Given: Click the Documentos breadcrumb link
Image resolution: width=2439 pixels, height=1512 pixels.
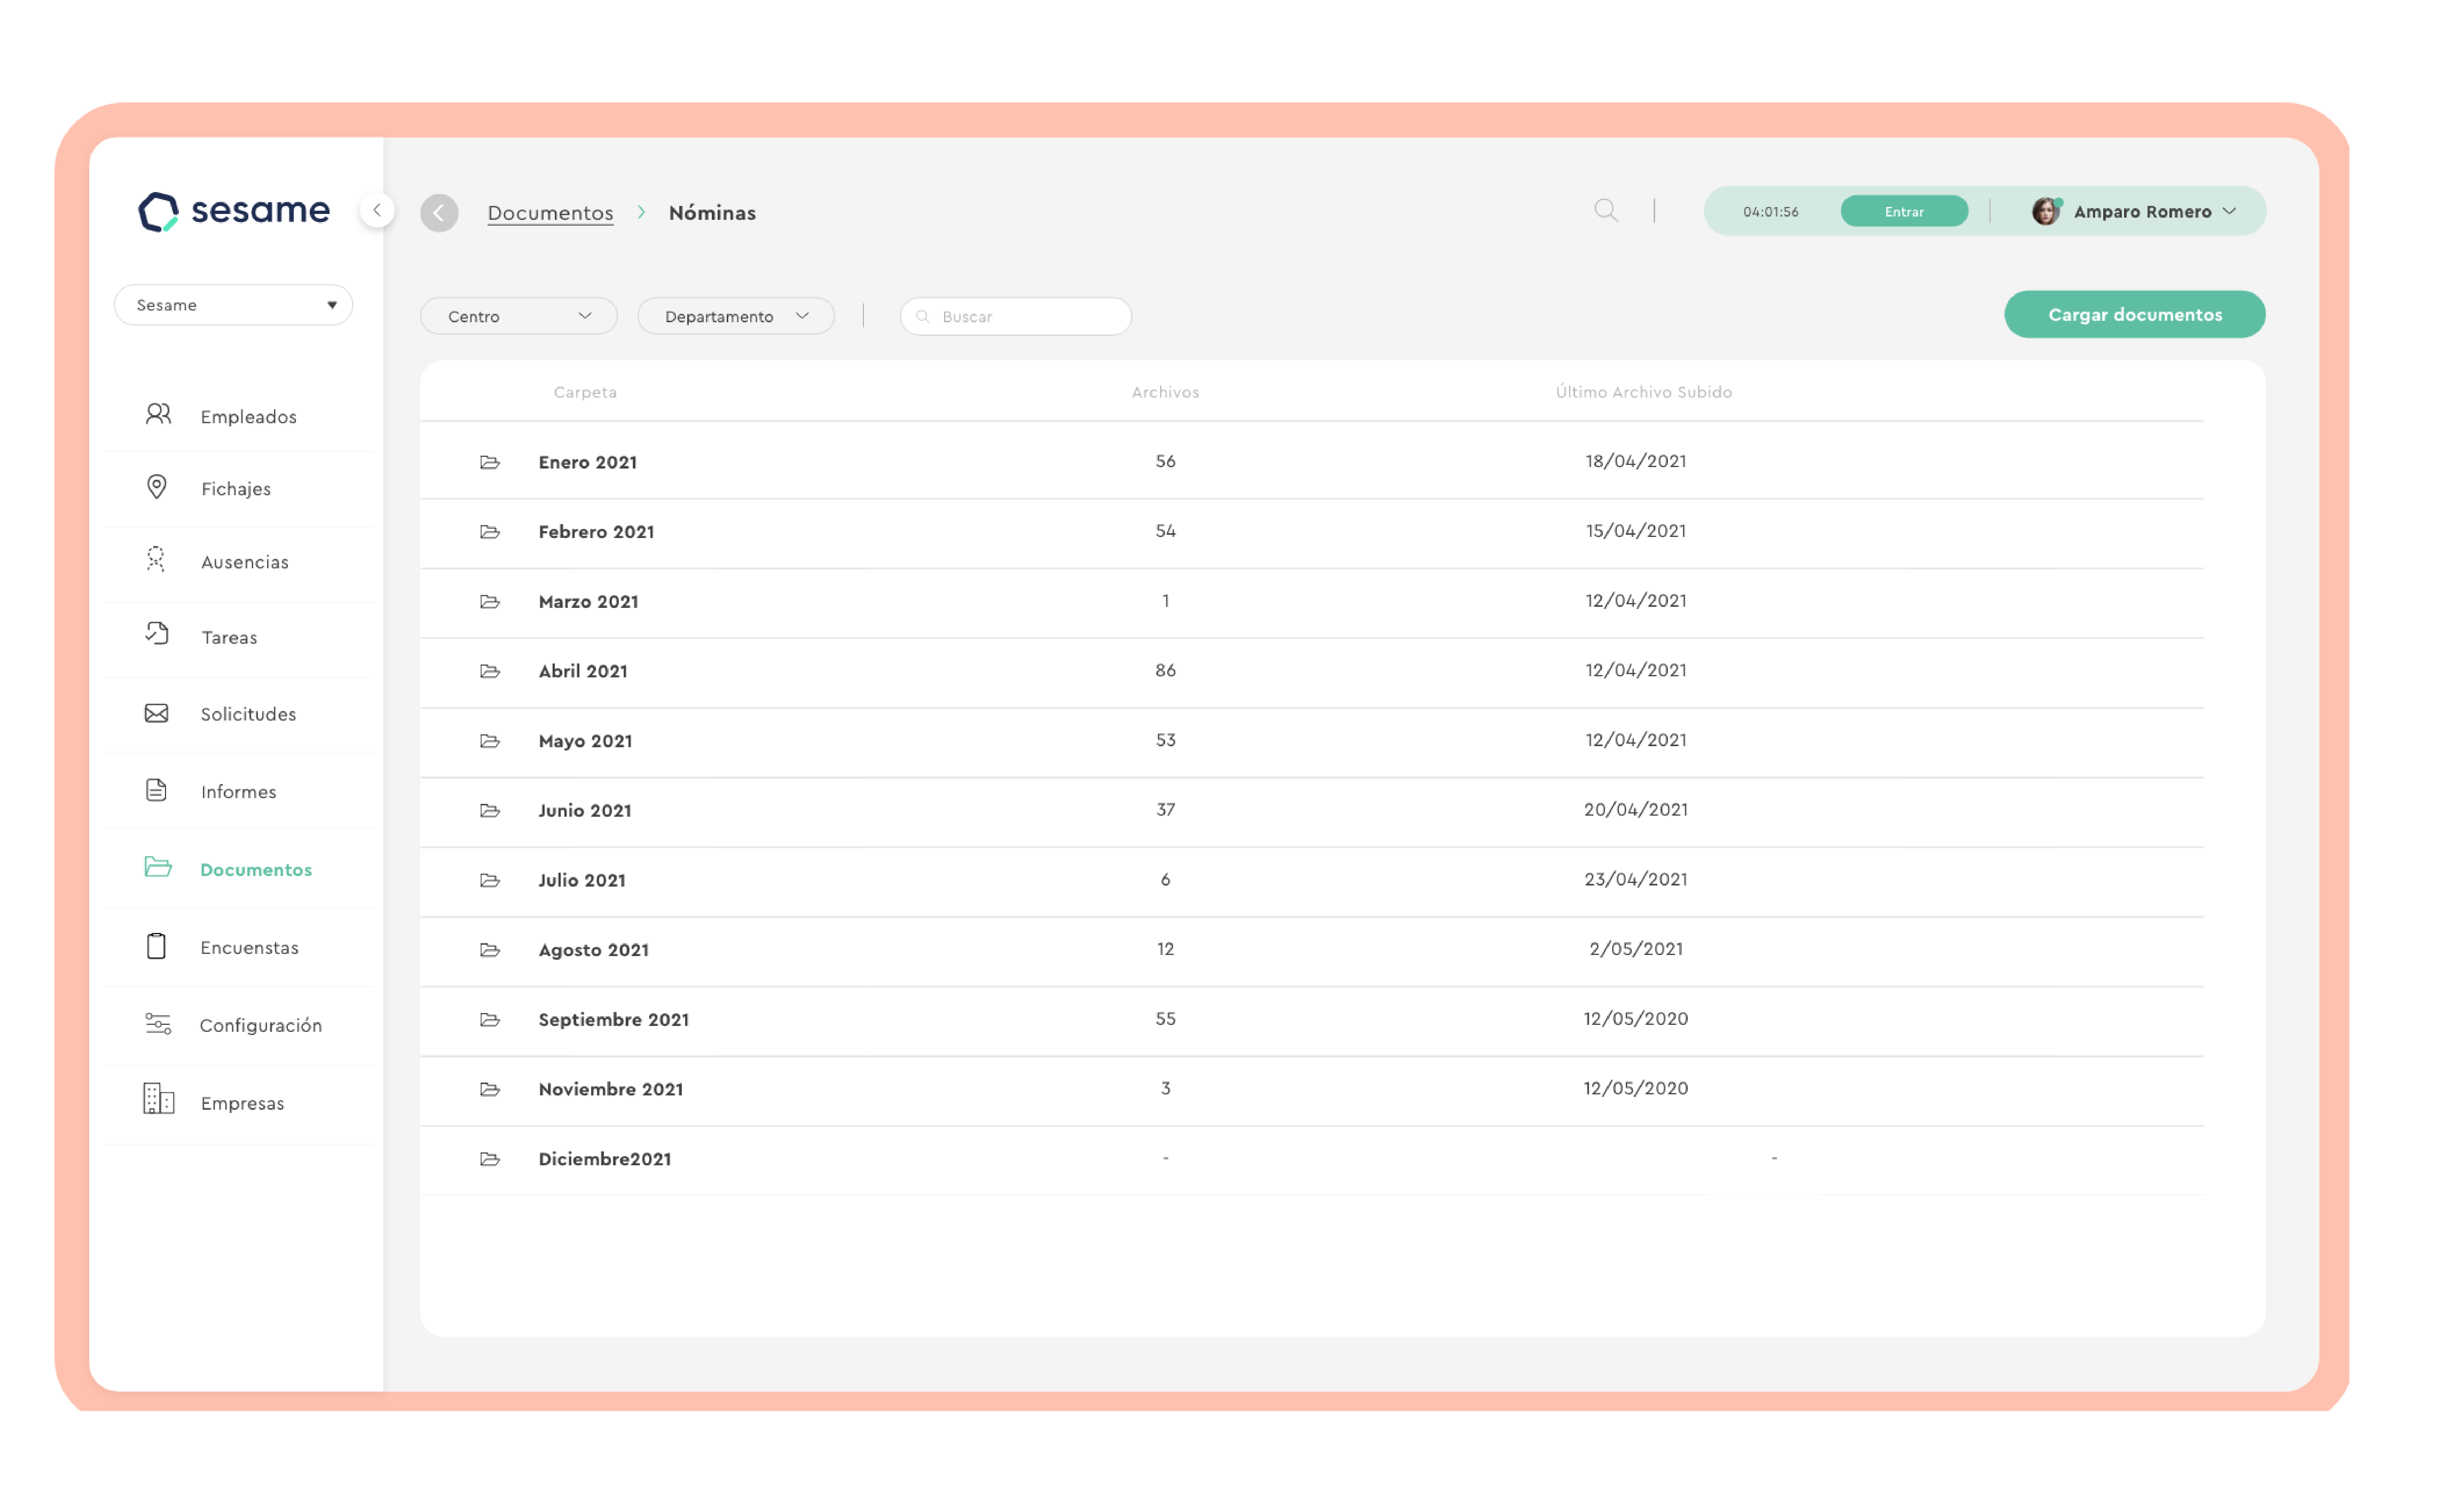Looking at the screenshot, I should click(x=550, y=213).
